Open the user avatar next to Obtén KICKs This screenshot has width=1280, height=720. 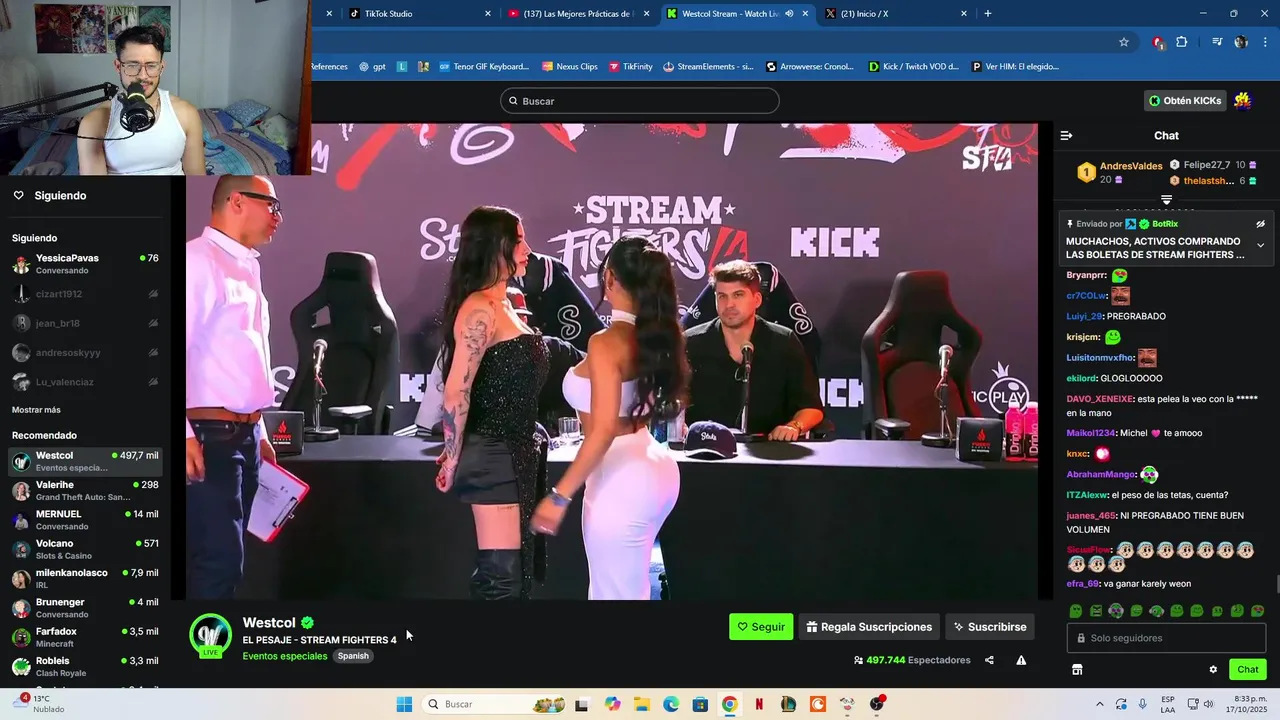[x=1243, y=100]
